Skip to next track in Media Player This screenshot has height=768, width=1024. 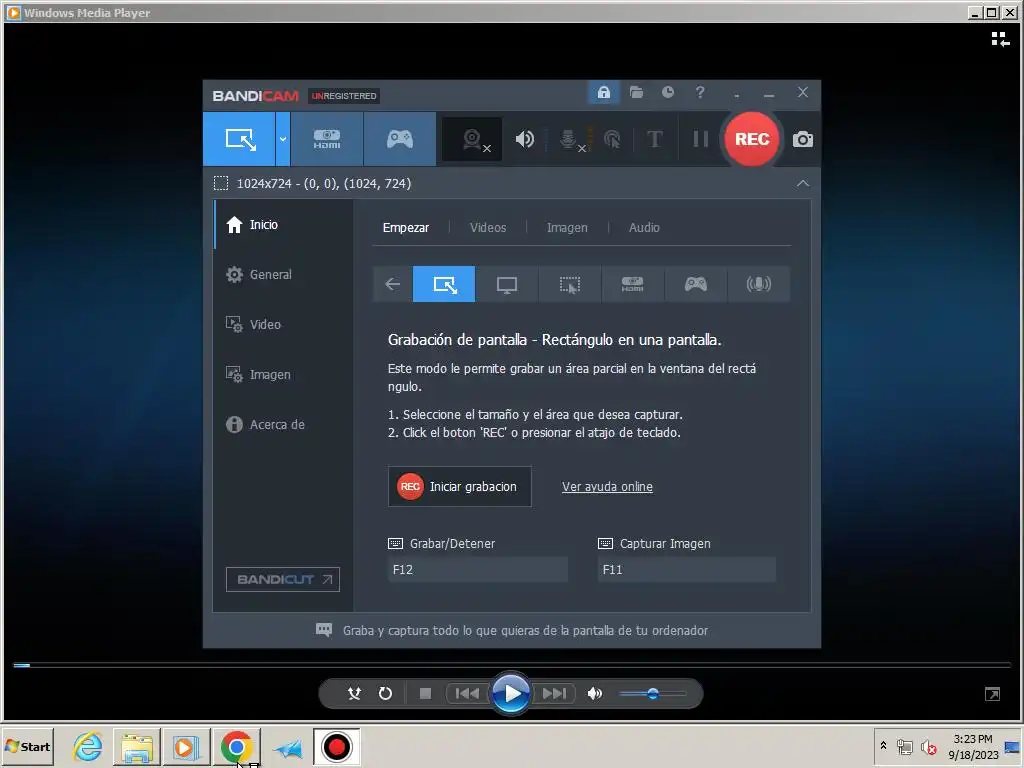pos(554,694)
